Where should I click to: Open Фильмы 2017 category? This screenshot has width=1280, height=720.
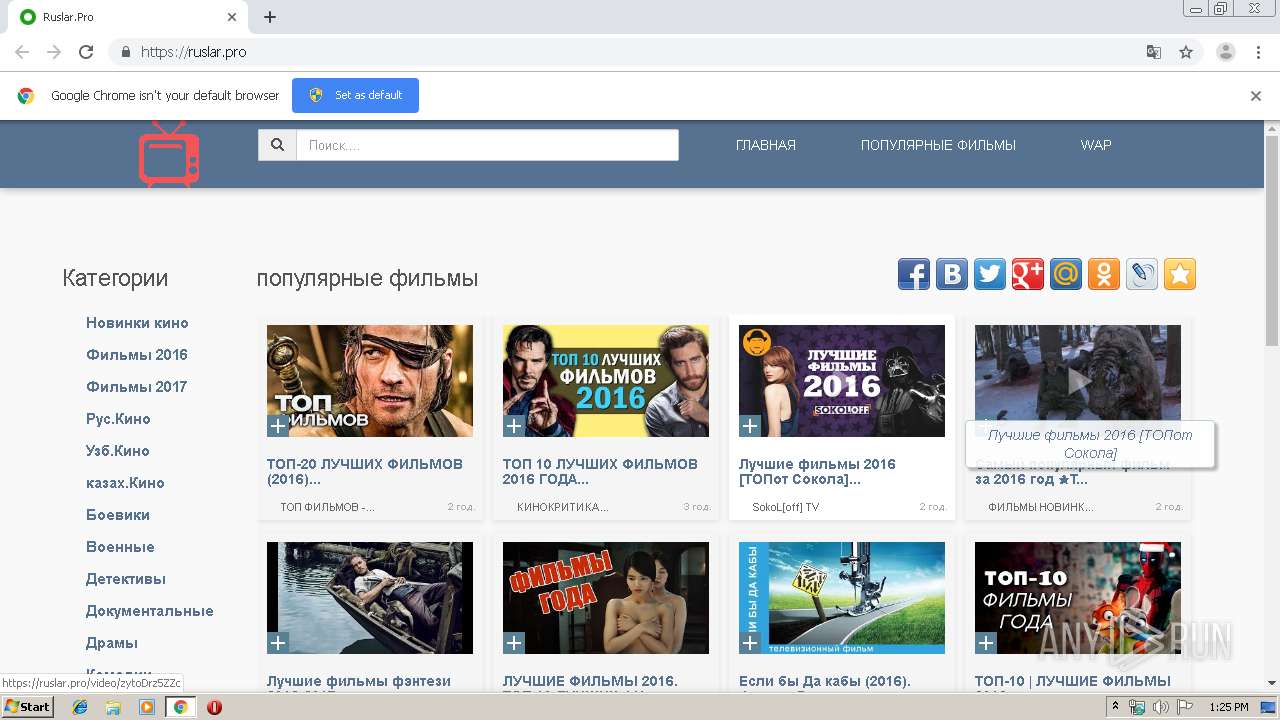pyautogui.click(x=137, y=387)
